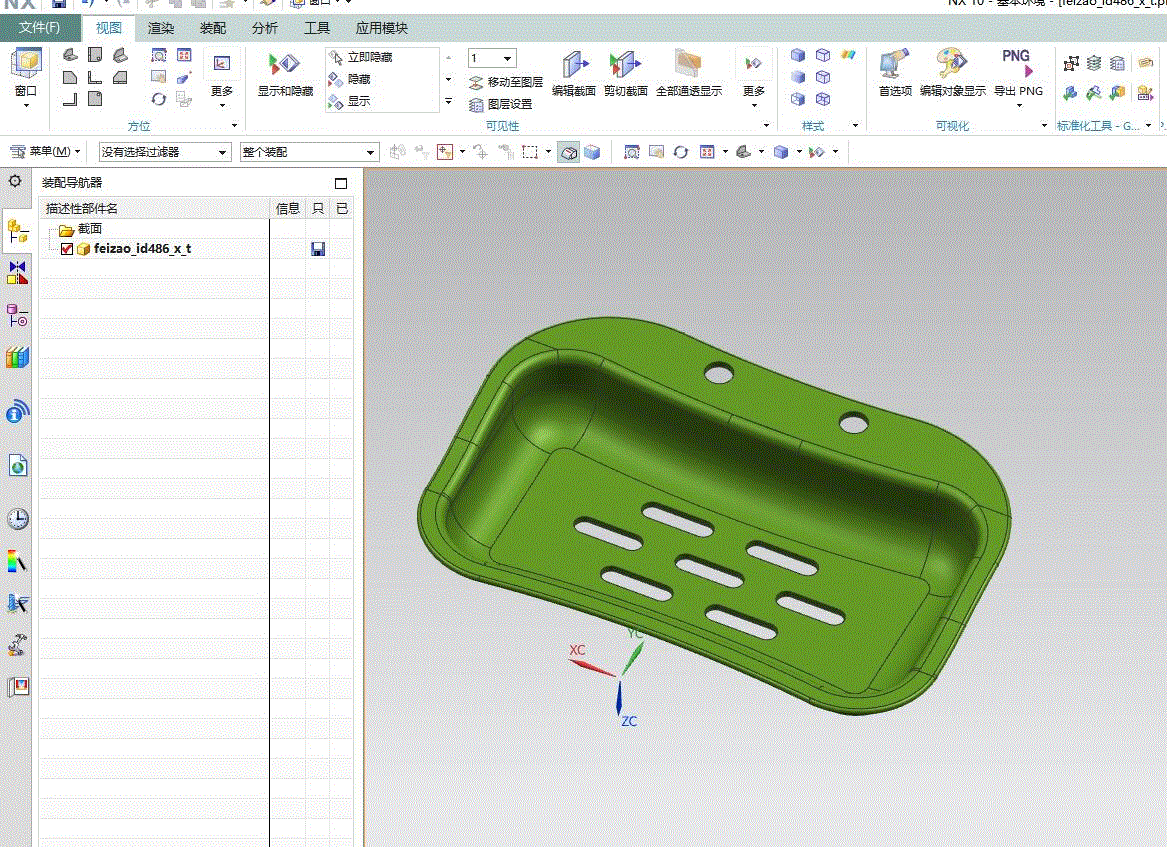Click the rectangle selection tool in selection bar
Viewport: 1167px width, 847px height.
coord(530,153)
